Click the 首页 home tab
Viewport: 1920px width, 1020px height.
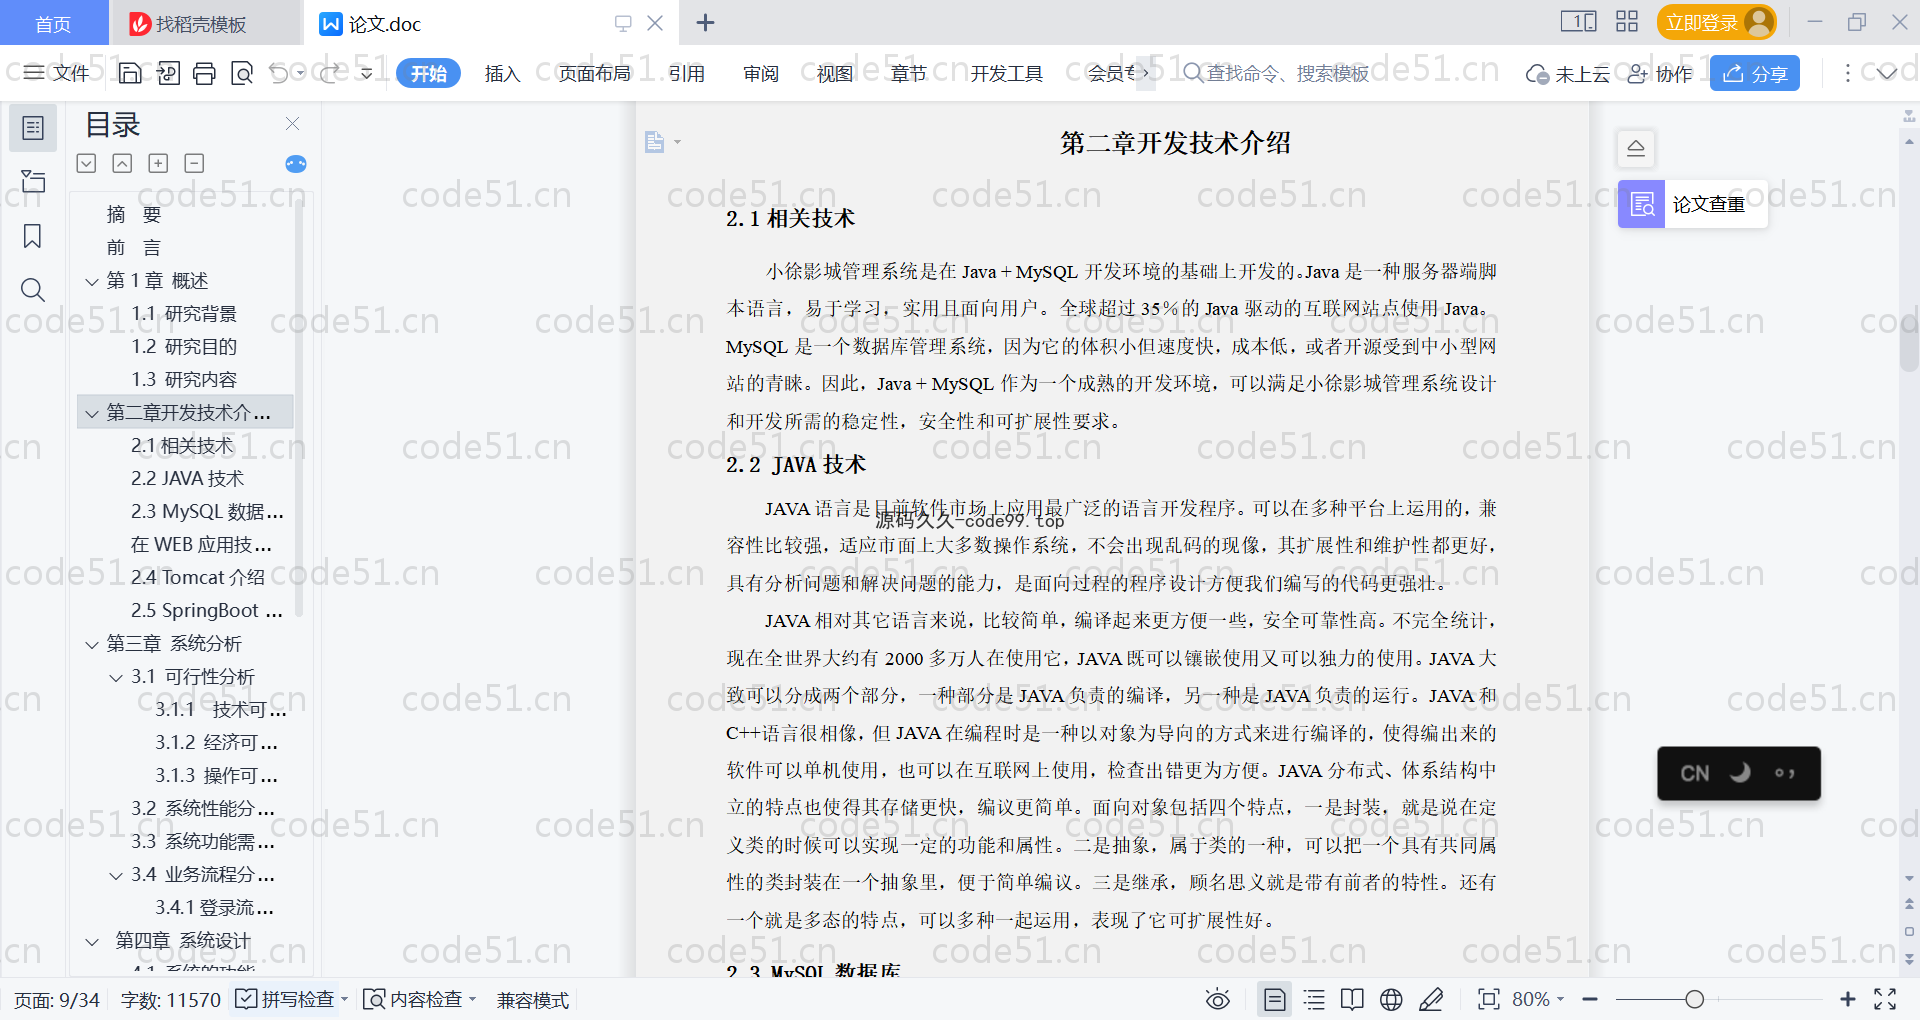(x=53, y=23)
